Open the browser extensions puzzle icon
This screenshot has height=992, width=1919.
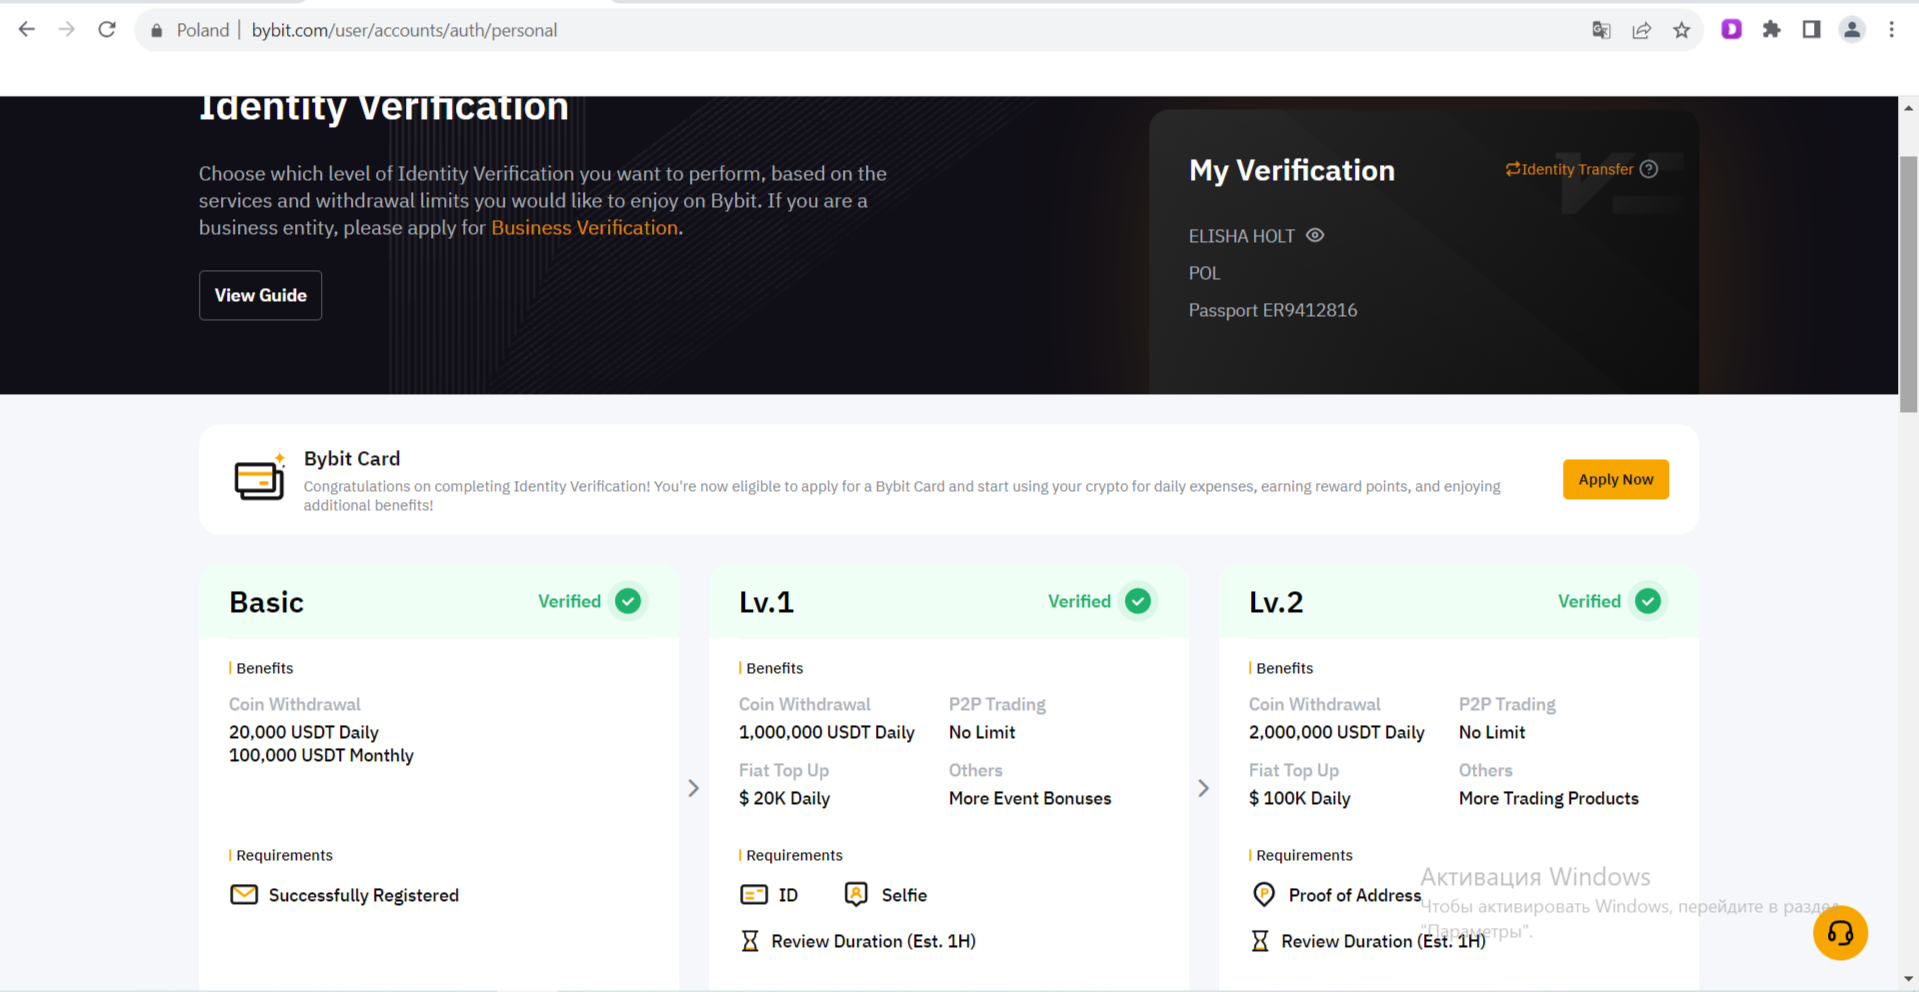click(x=1771, y=30)
